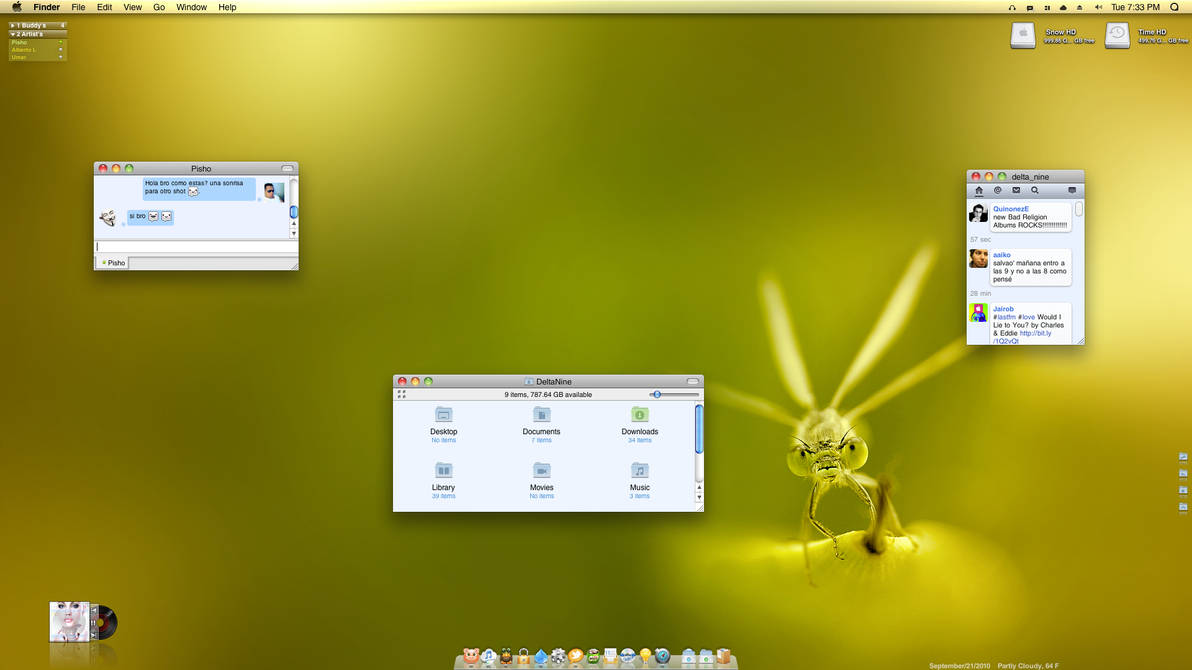Collapse the 2 Artist's group
This screenshot has height=670, width=1192.
tap(12, 34)
